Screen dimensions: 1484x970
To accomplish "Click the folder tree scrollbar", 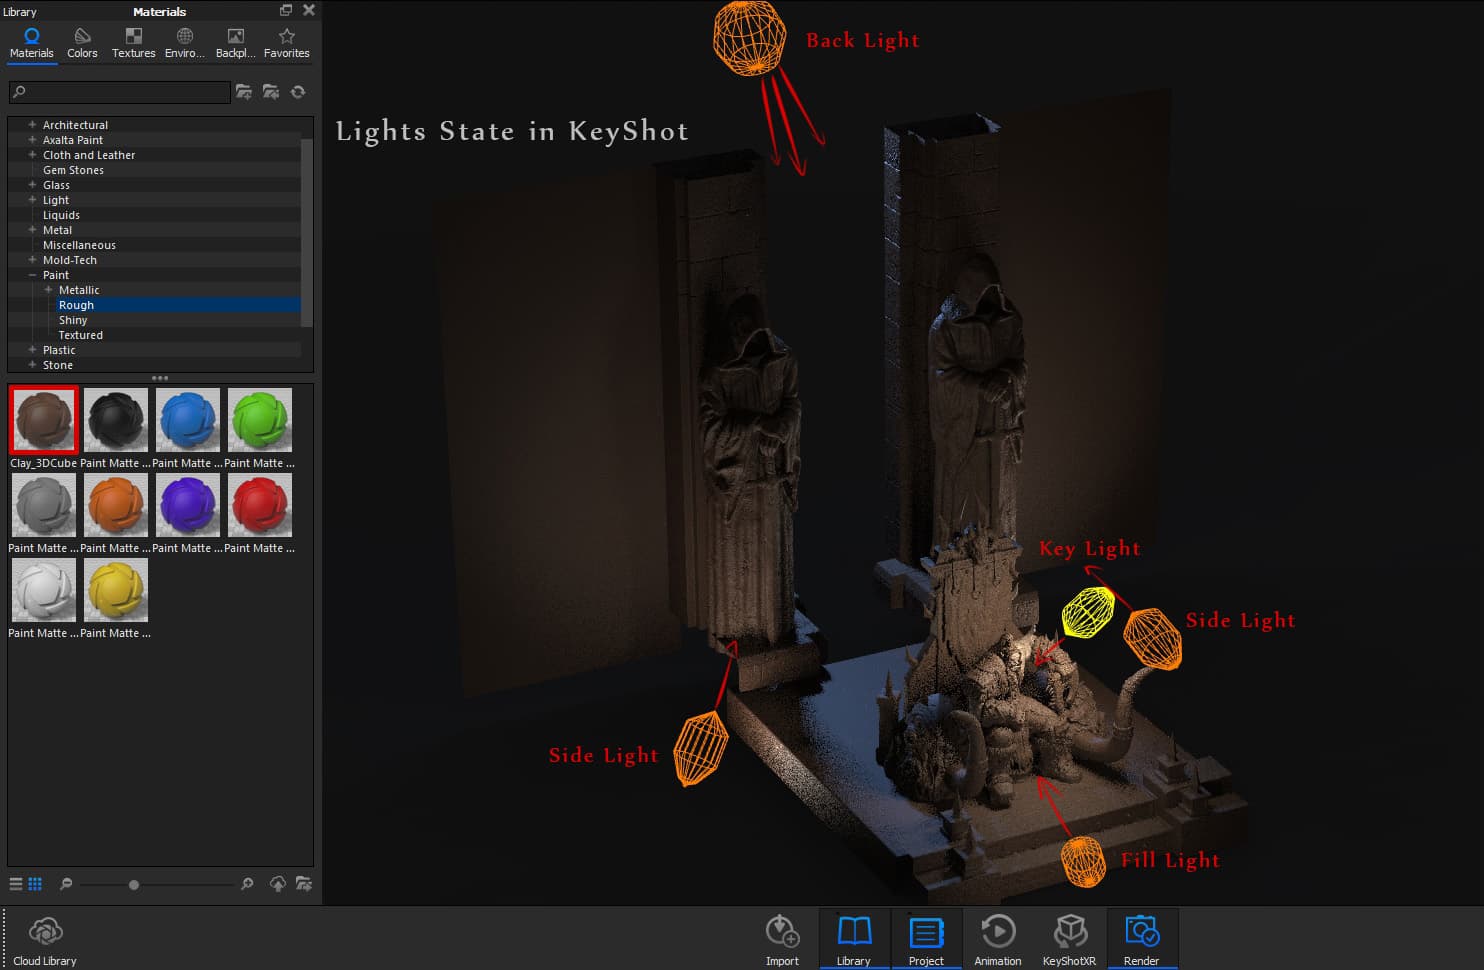I will click(307, 232).
